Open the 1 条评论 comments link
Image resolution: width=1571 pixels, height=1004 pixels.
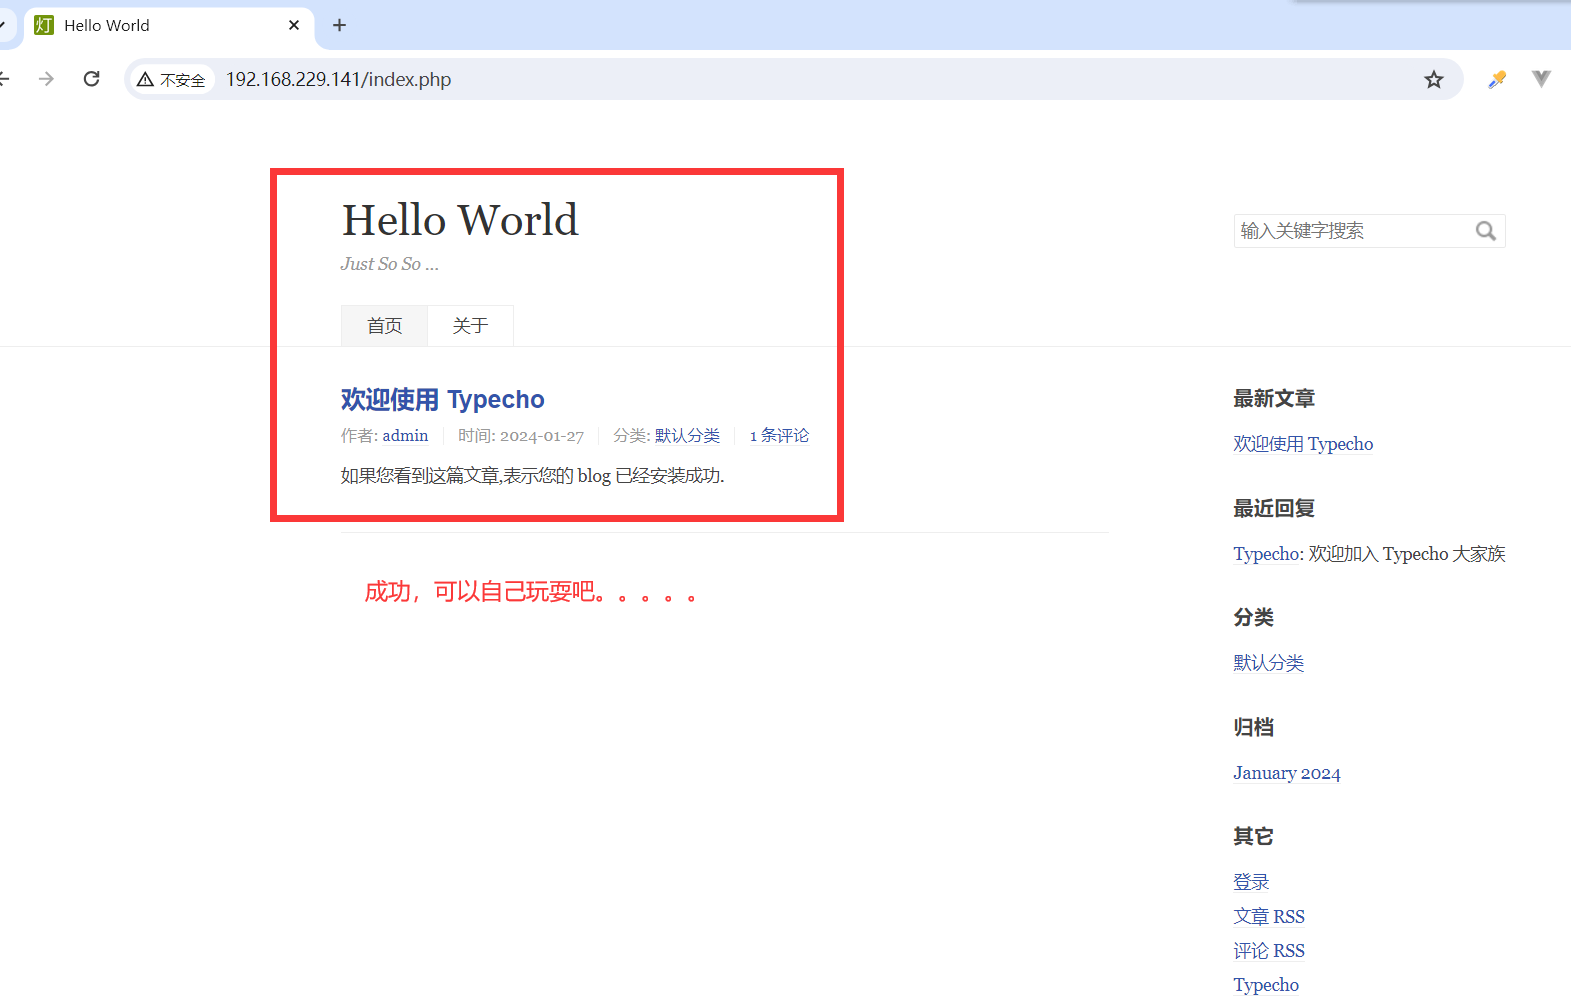click(779, 436)
